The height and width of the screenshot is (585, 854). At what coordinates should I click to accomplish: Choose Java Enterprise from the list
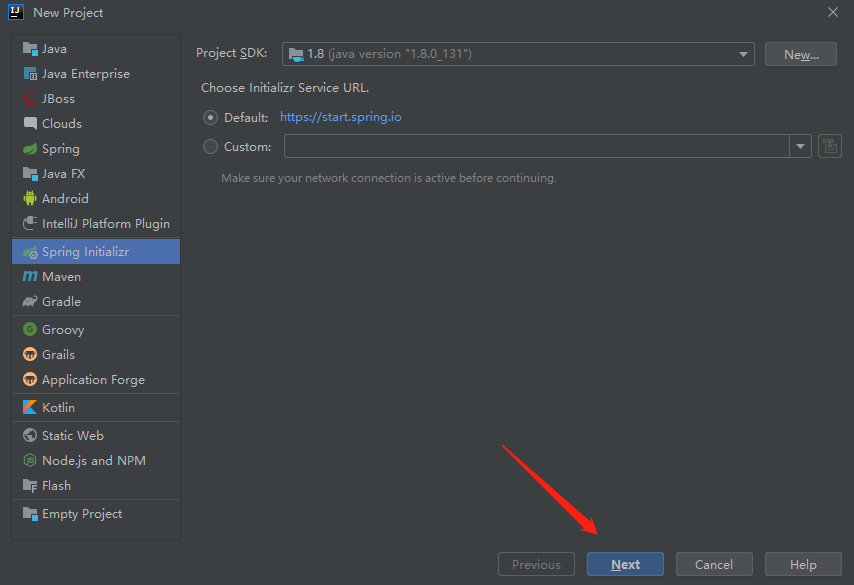pos(85,73)
